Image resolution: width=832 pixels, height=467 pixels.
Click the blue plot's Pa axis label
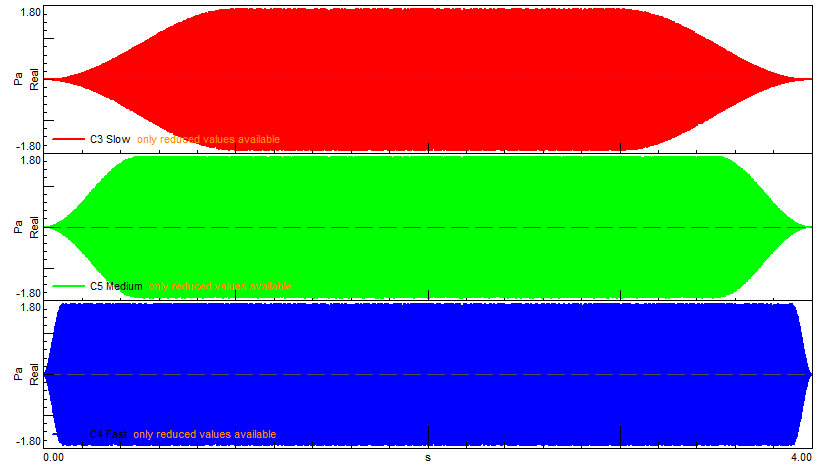point(19,375)
